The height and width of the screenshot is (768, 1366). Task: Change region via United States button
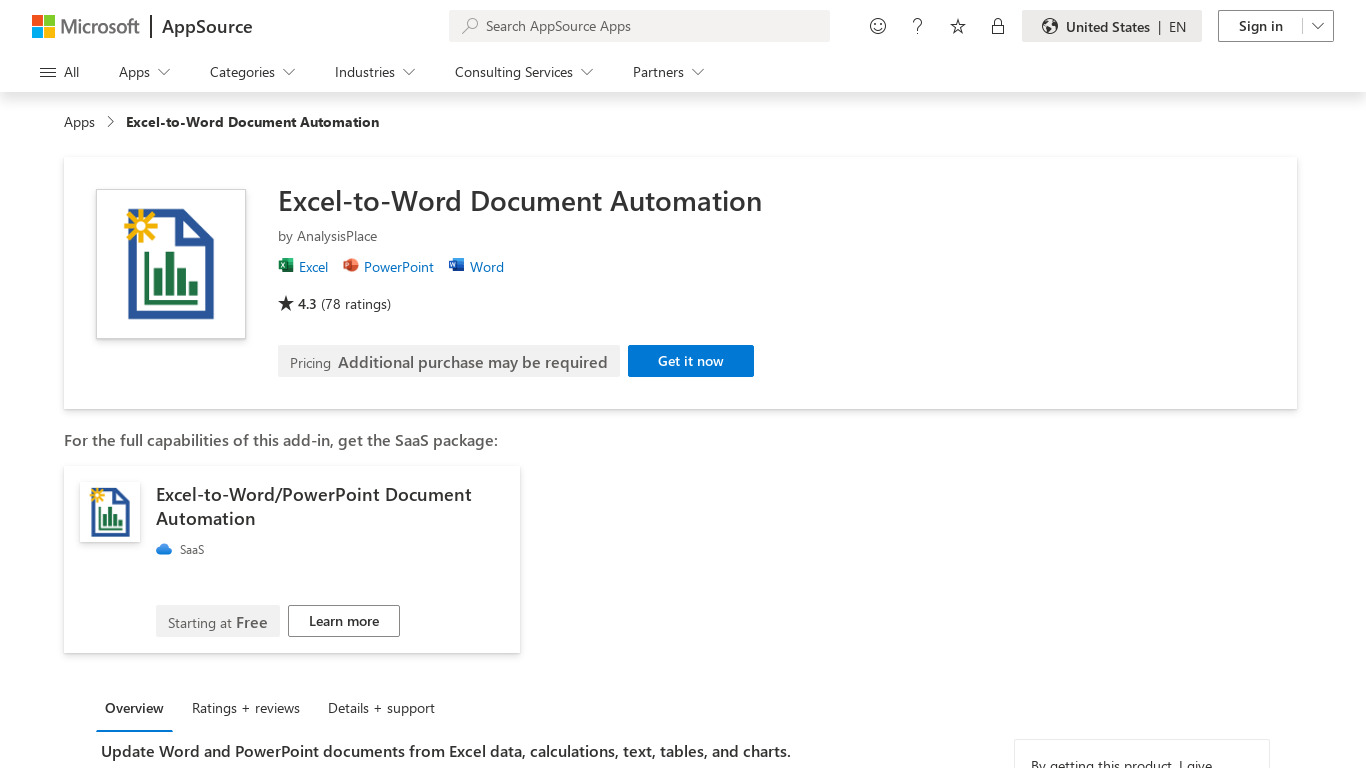1112,27
